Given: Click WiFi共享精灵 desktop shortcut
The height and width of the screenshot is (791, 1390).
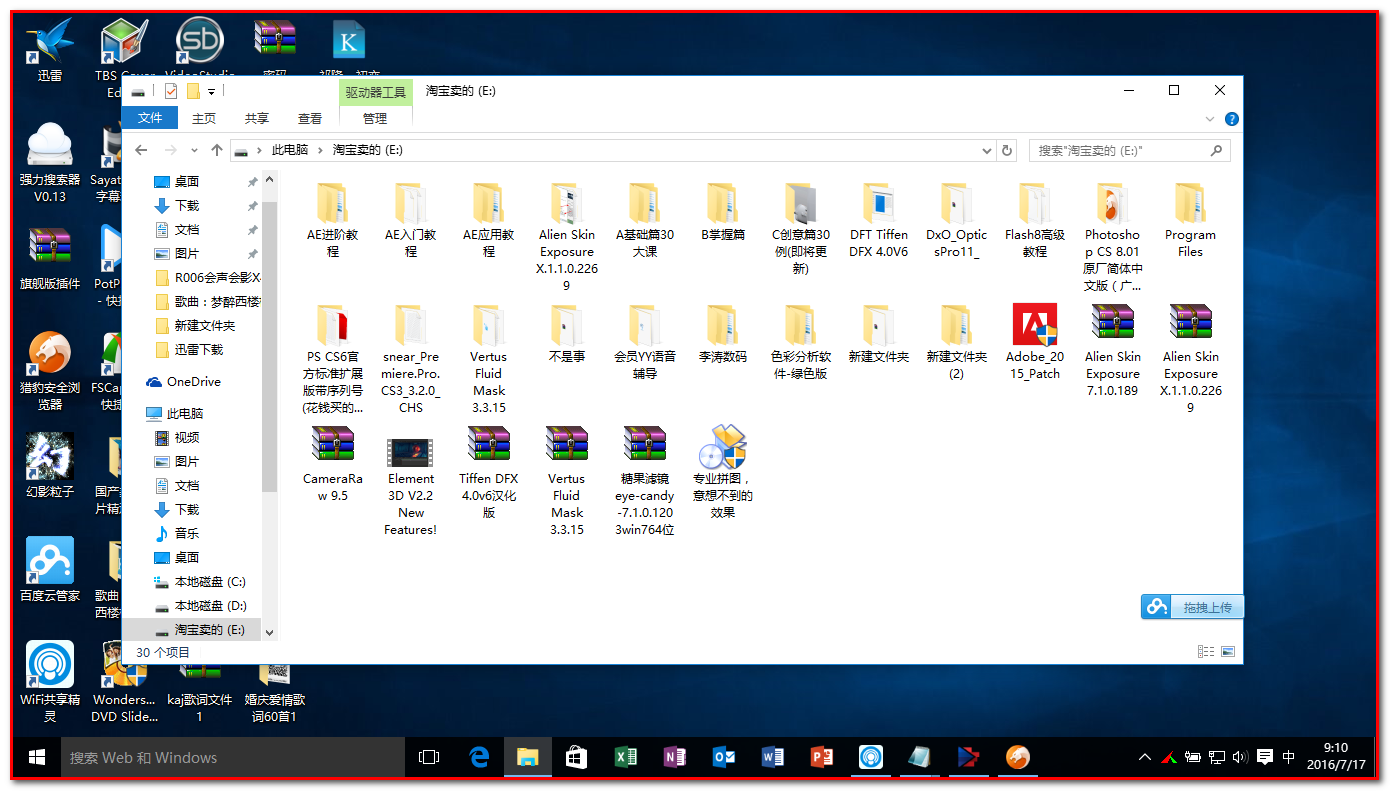Looking at the screenshot, I should 50,682.
